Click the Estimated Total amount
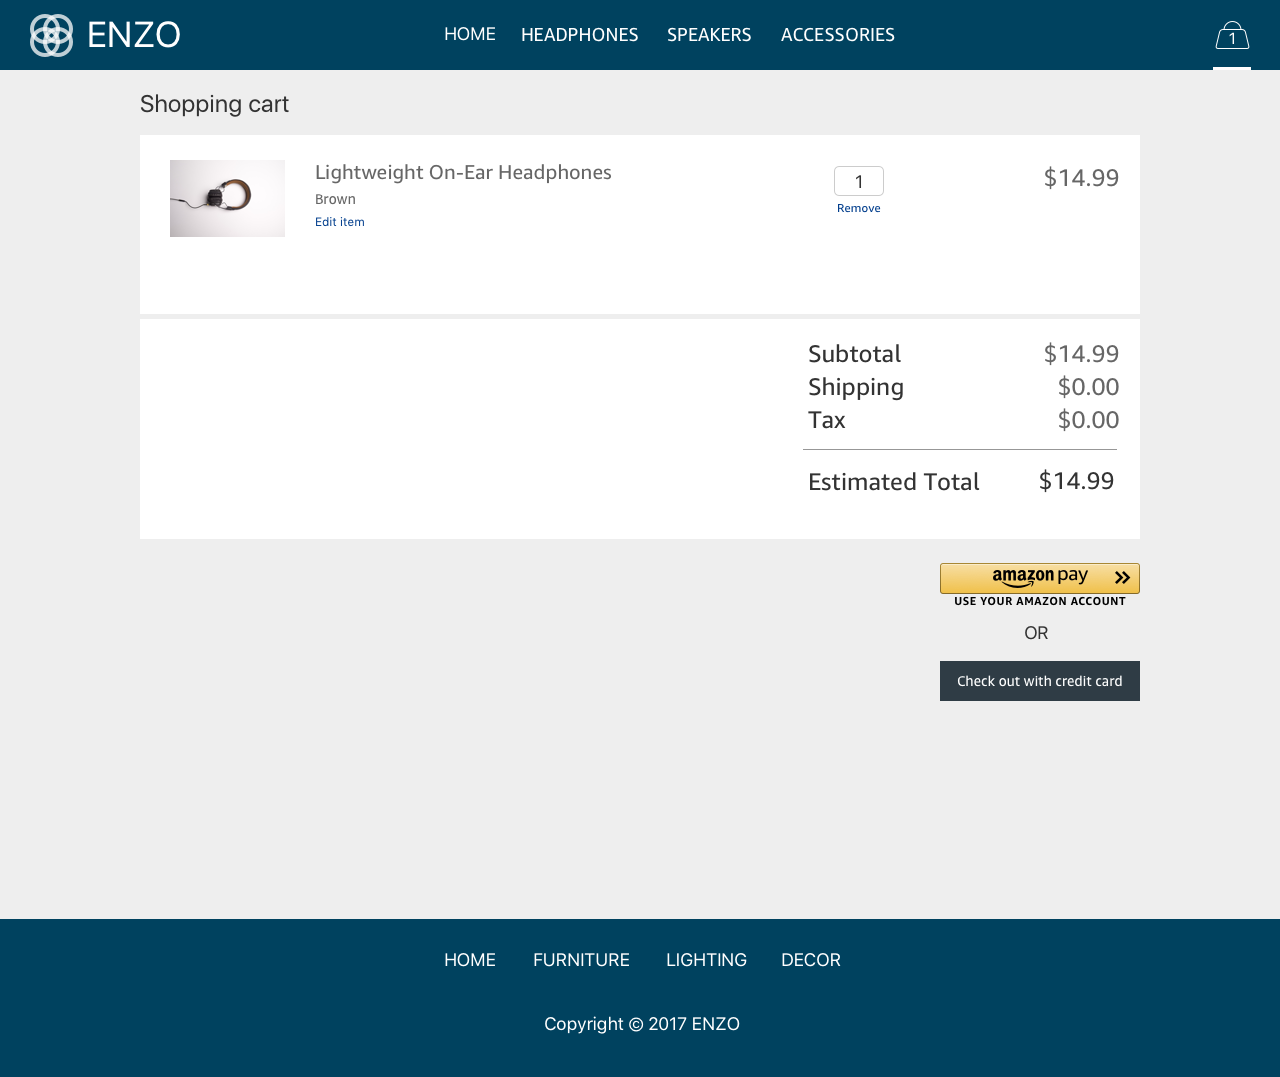1280x1077 pixels. (1076, 481)
